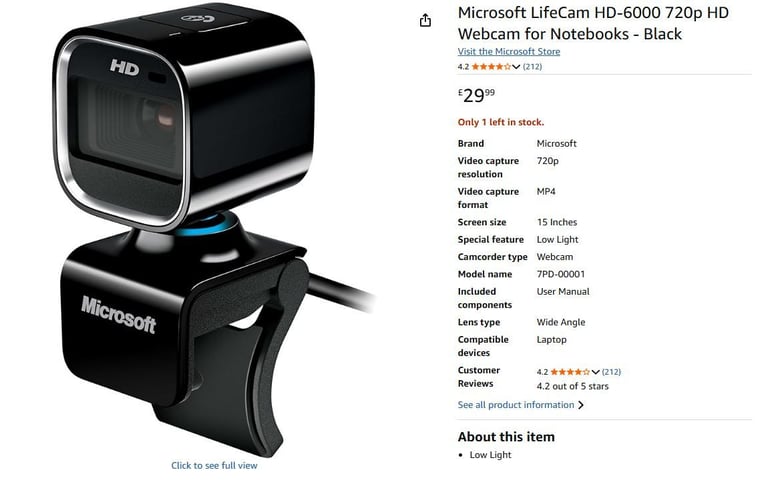This screenshot has width=768, height=486.
Task: Click the Only 1 left in stock message
Action: (x=501, y=122)
